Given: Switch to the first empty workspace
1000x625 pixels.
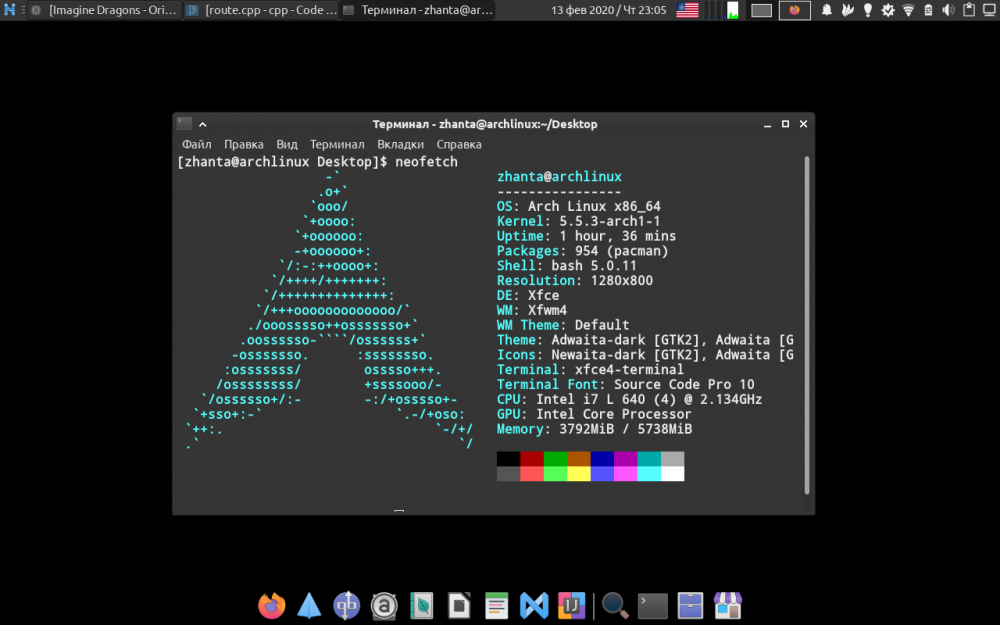Looking at the screenshot, I should tap(761, 10).
